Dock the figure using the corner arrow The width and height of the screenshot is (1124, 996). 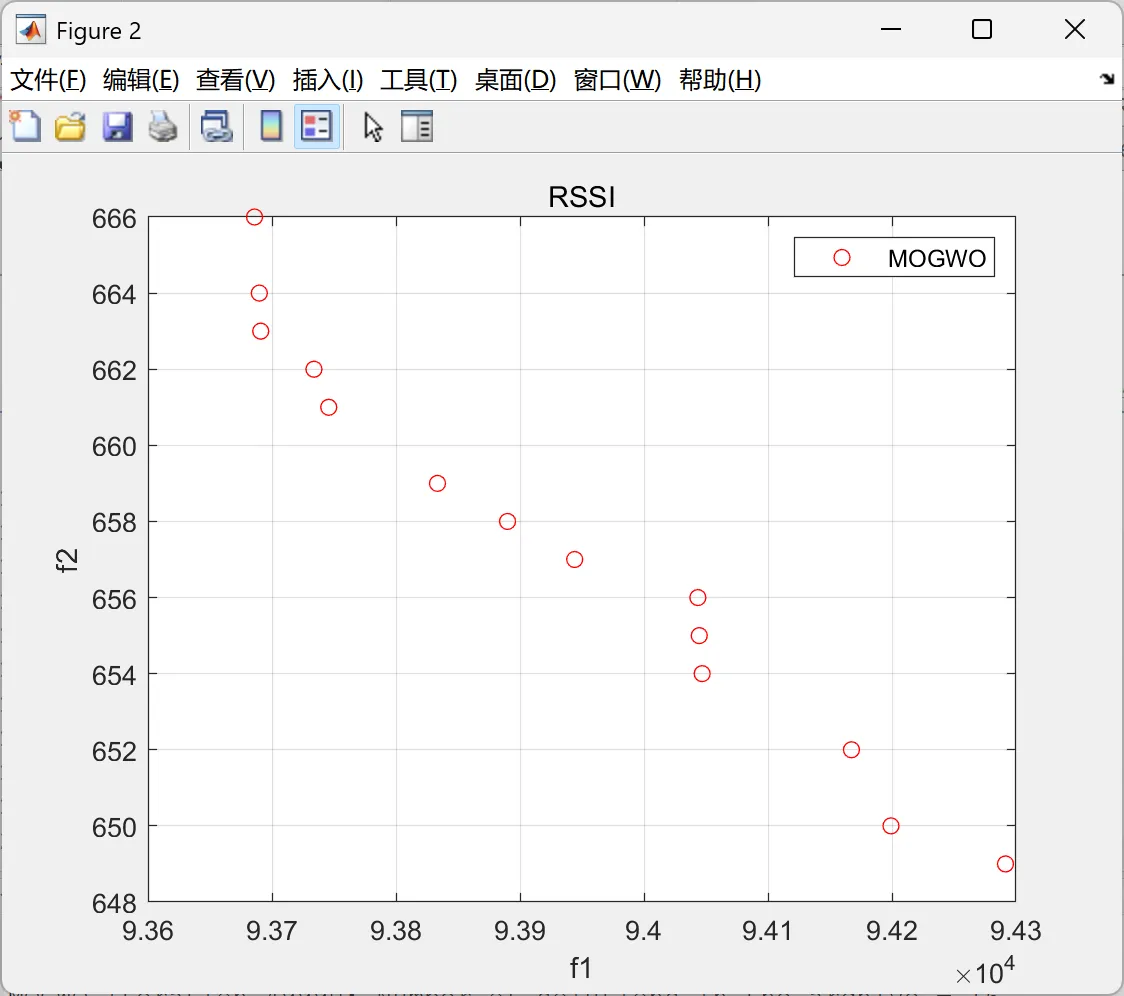pyautogui.click(x=1107, y=79)
